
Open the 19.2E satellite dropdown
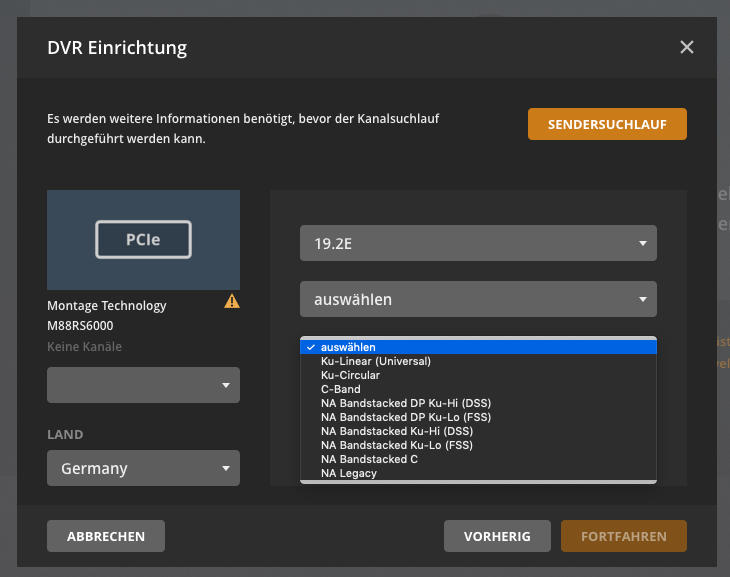[478, 243]
